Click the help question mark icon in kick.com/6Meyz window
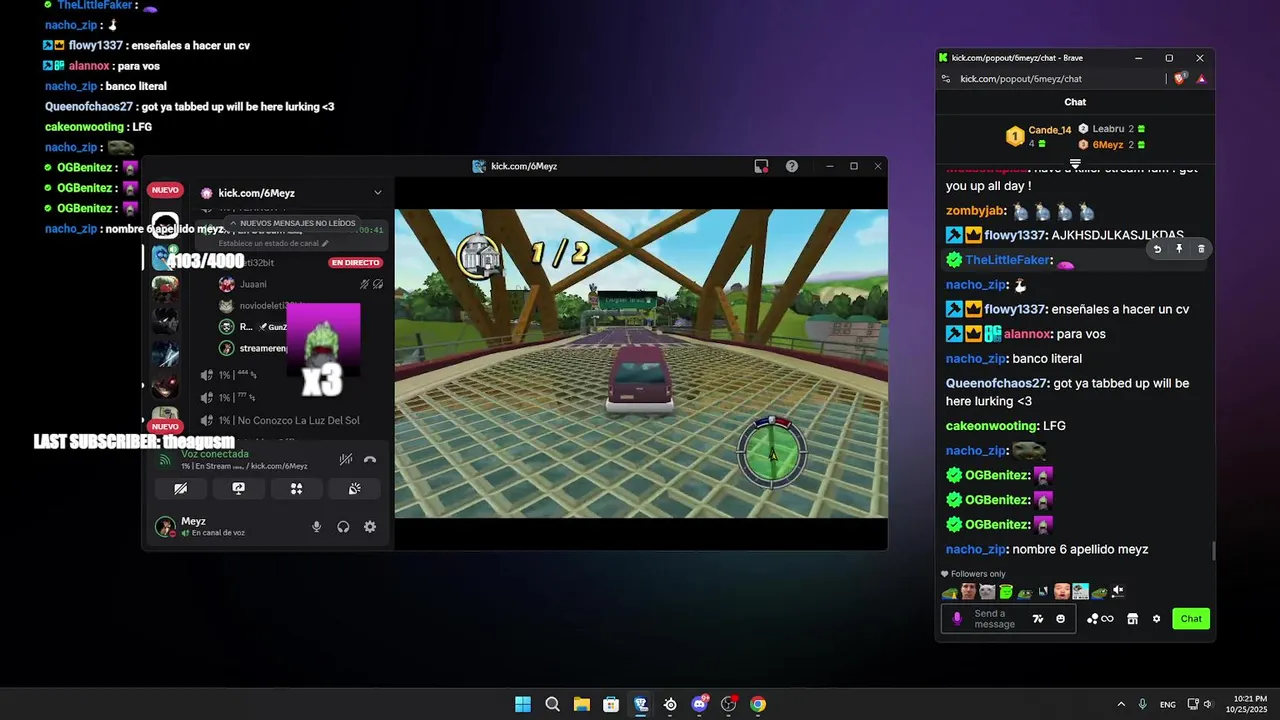 792,166
